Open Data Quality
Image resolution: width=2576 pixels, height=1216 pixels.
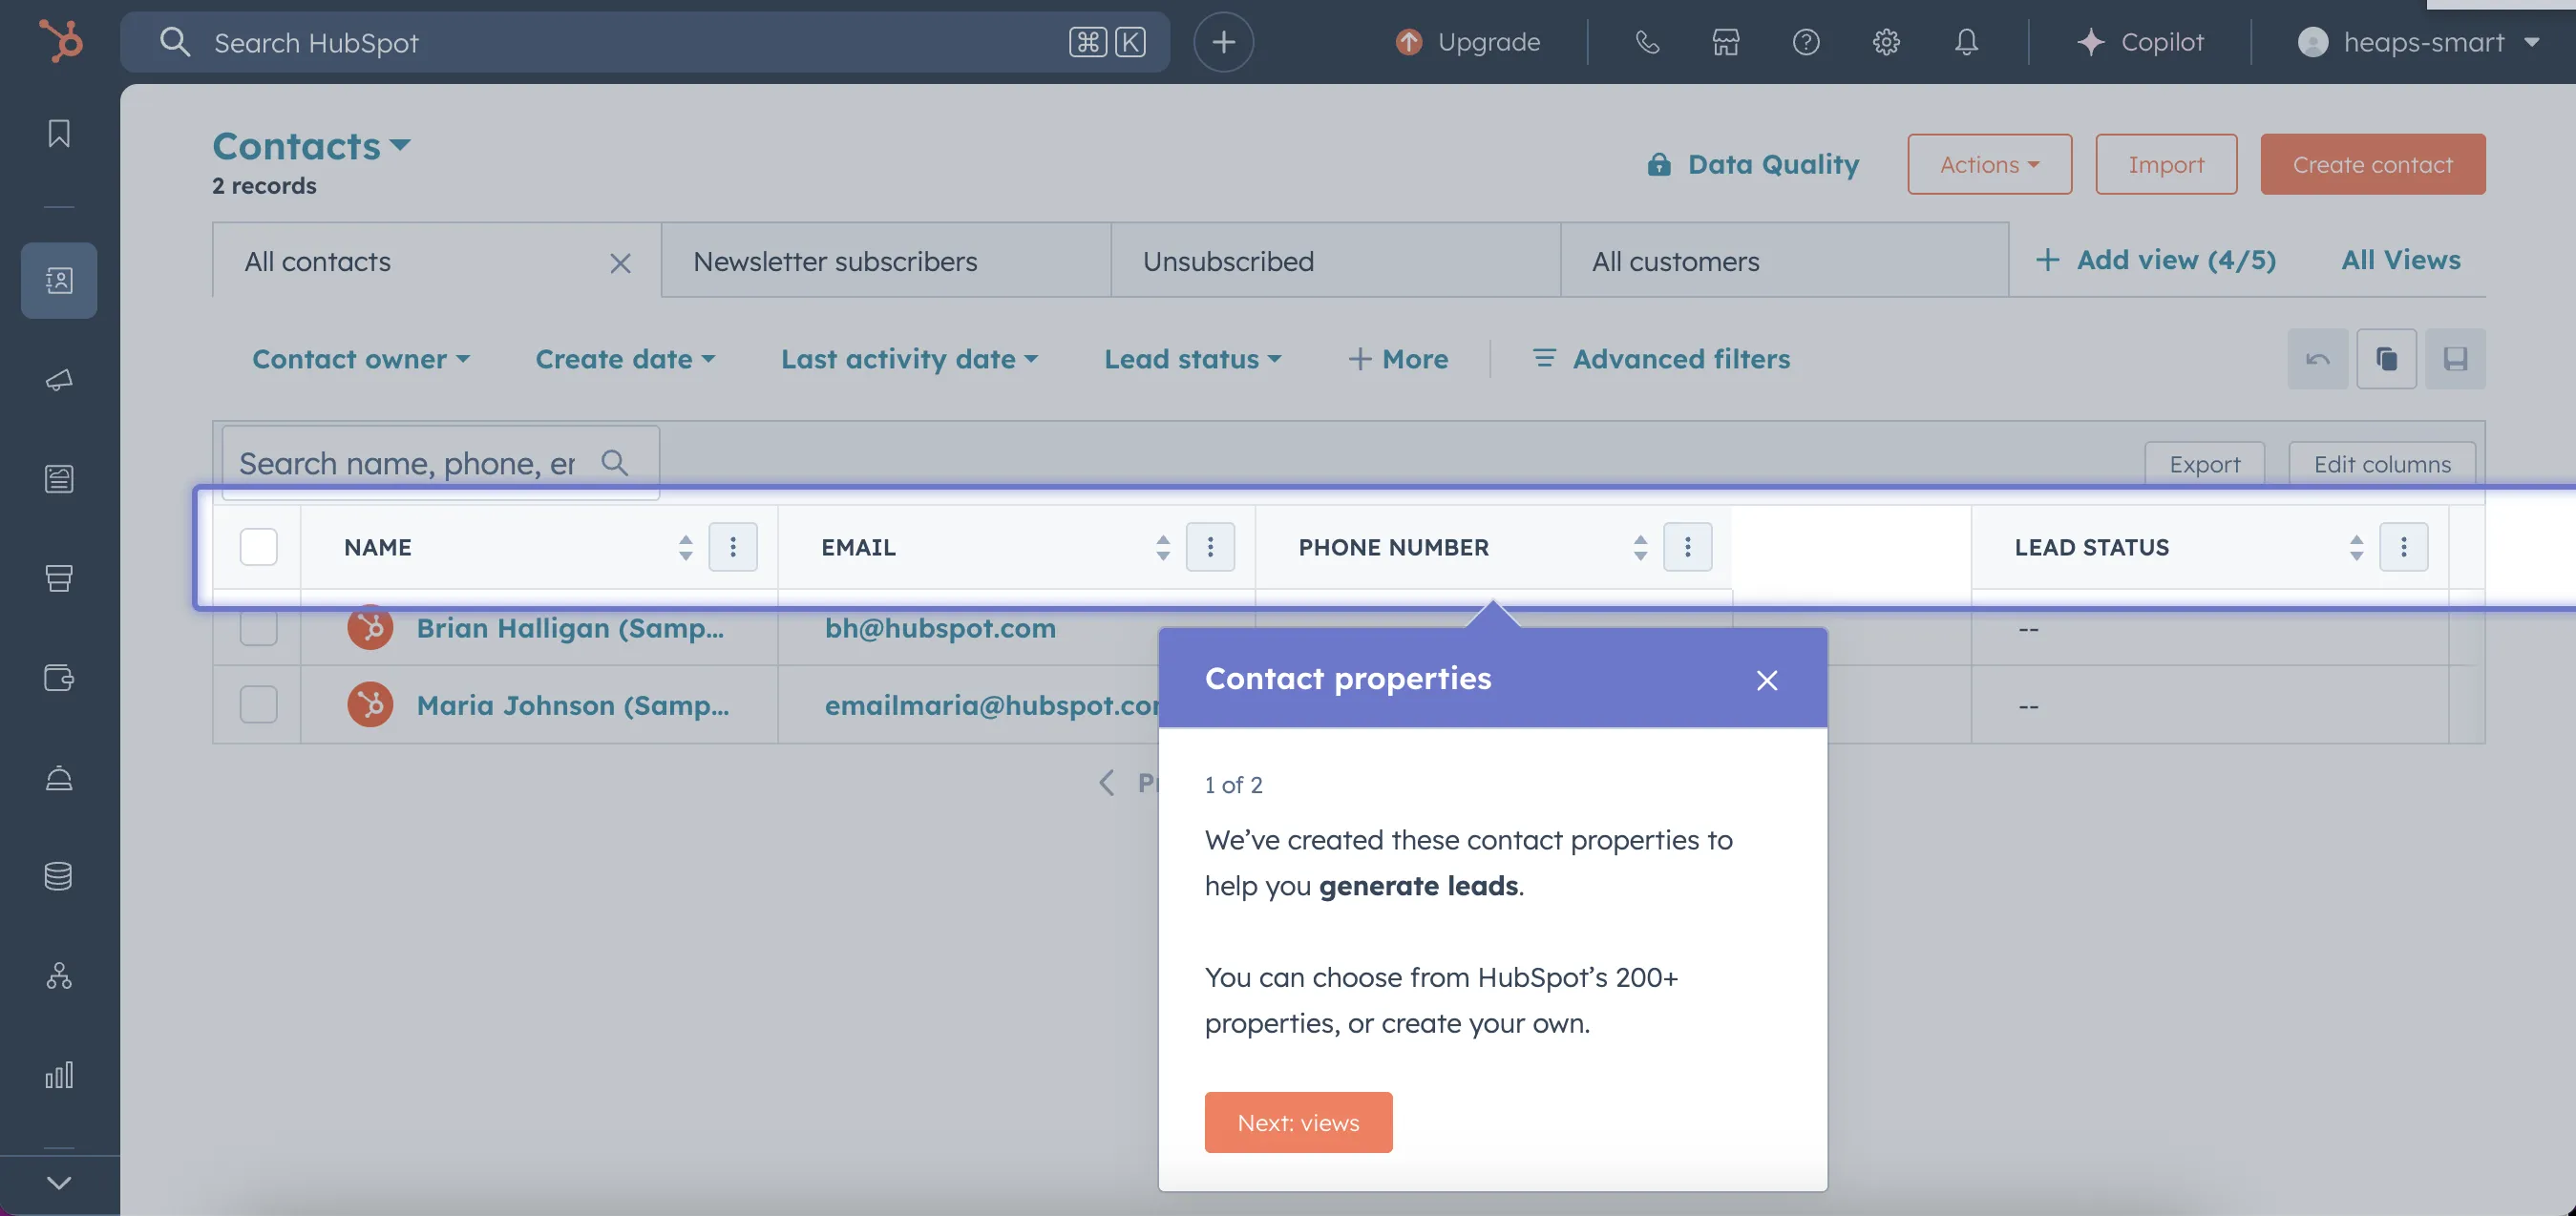click(x=1753, y=164)
